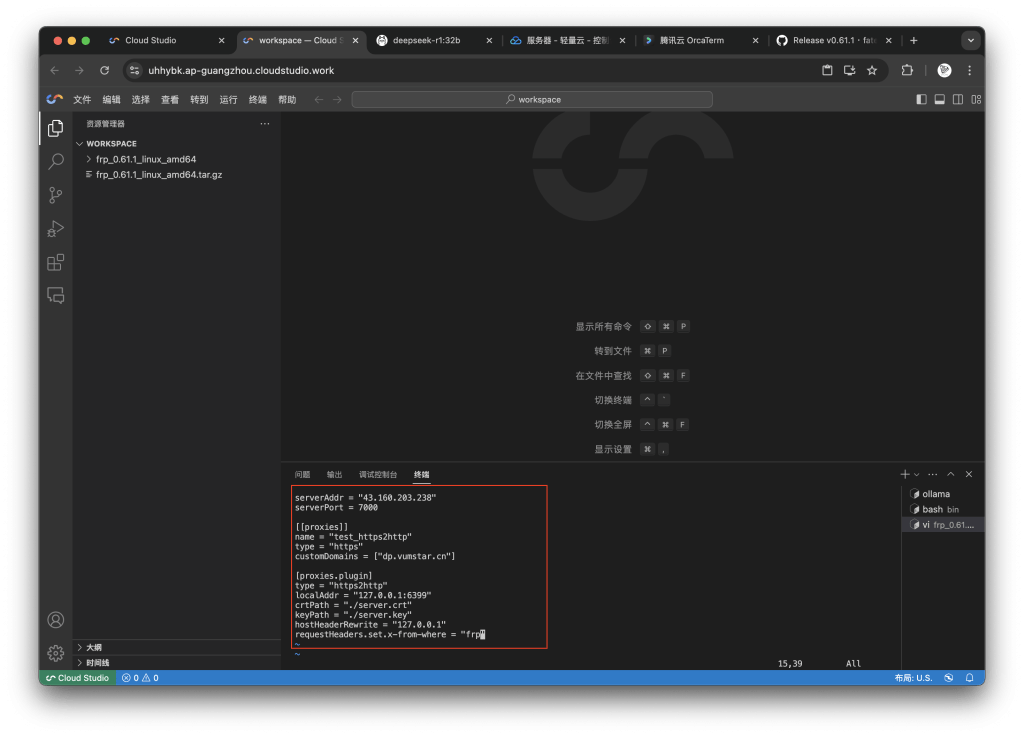Switch to the 输出 panel tab
1024x737 pixels.
click(x=334, y=475)
